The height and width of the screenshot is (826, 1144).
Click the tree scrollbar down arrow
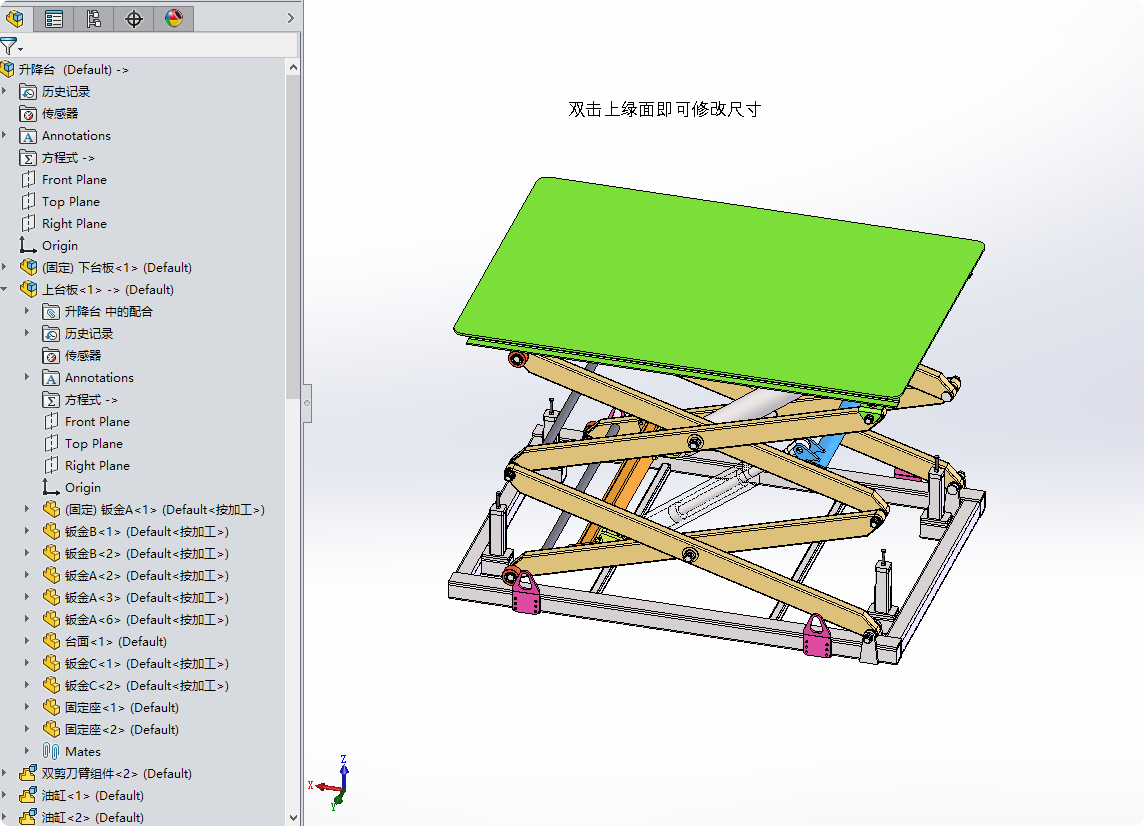point(293,818)
